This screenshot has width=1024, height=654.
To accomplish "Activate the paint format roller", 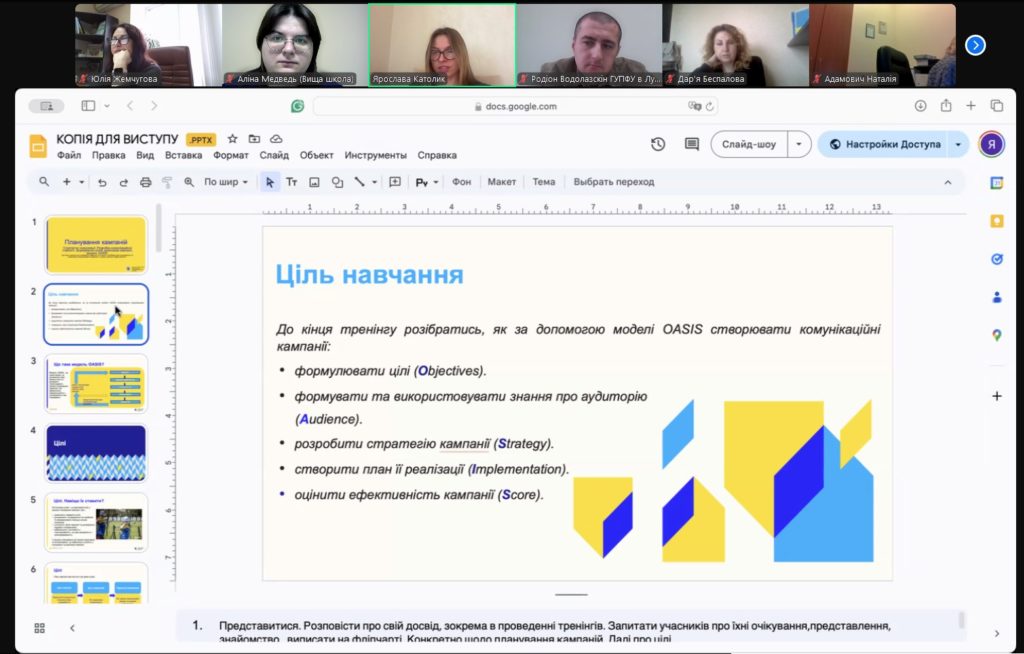I will 167,182.
